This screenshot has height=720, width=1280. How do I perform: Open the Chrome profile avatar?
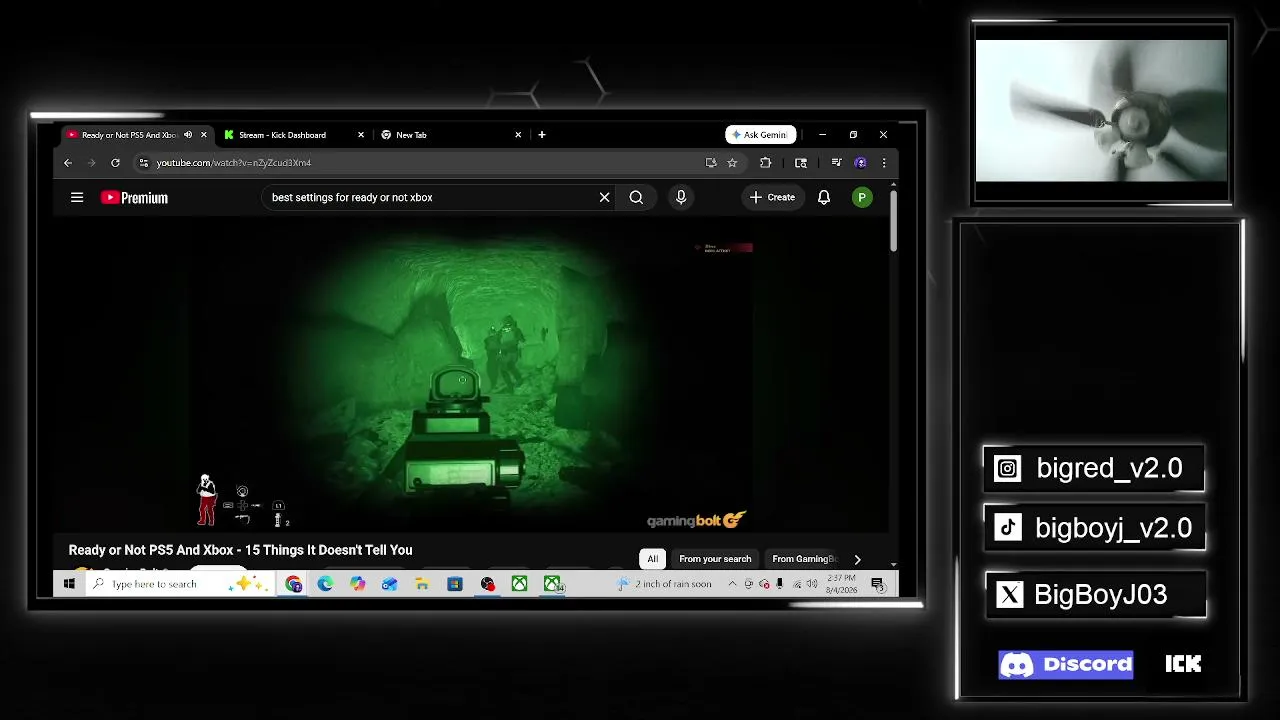[860, 163]
